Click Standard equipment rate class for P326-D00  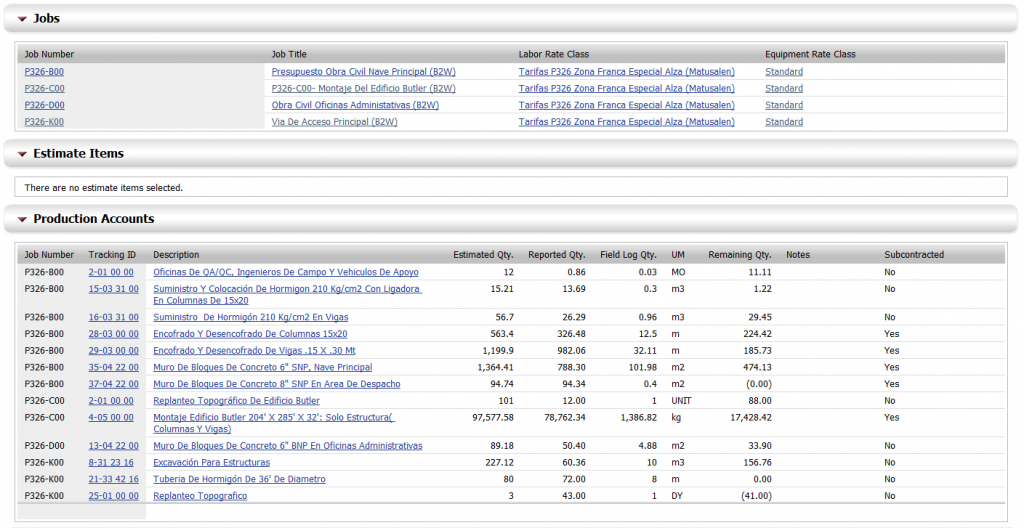(784, 105)
